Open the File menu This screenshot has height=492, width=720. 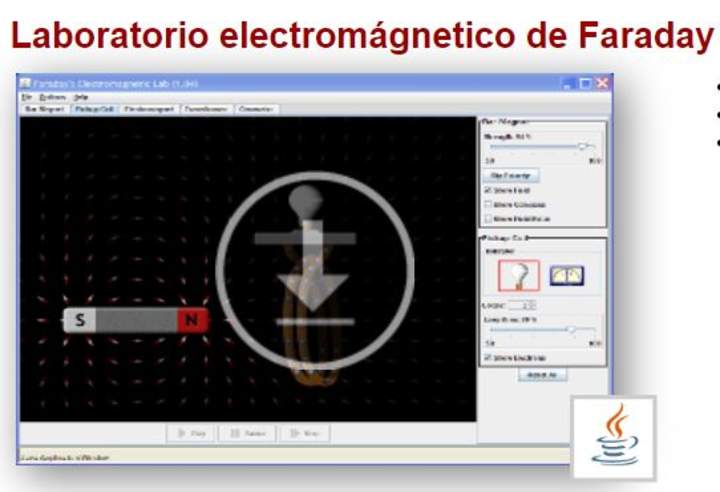click(26, 97)
